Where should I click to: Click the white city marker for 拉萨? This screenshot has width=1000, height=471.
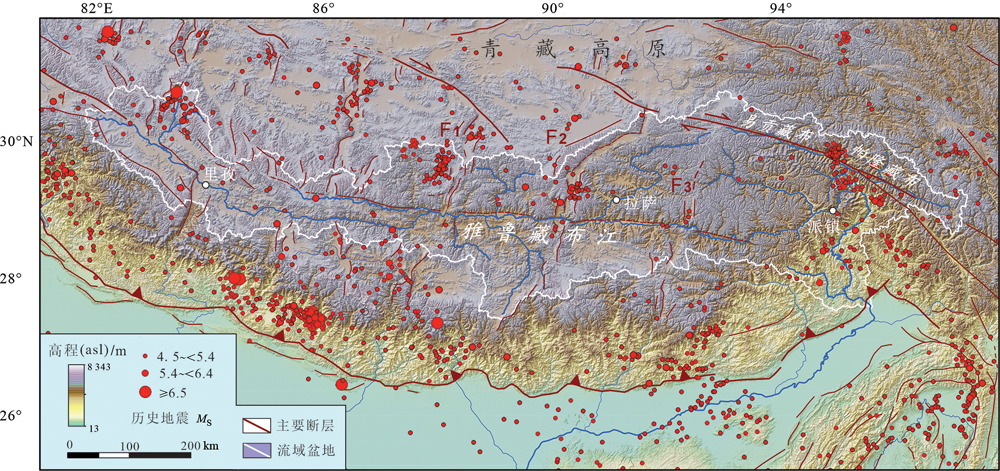click(617, 201)
